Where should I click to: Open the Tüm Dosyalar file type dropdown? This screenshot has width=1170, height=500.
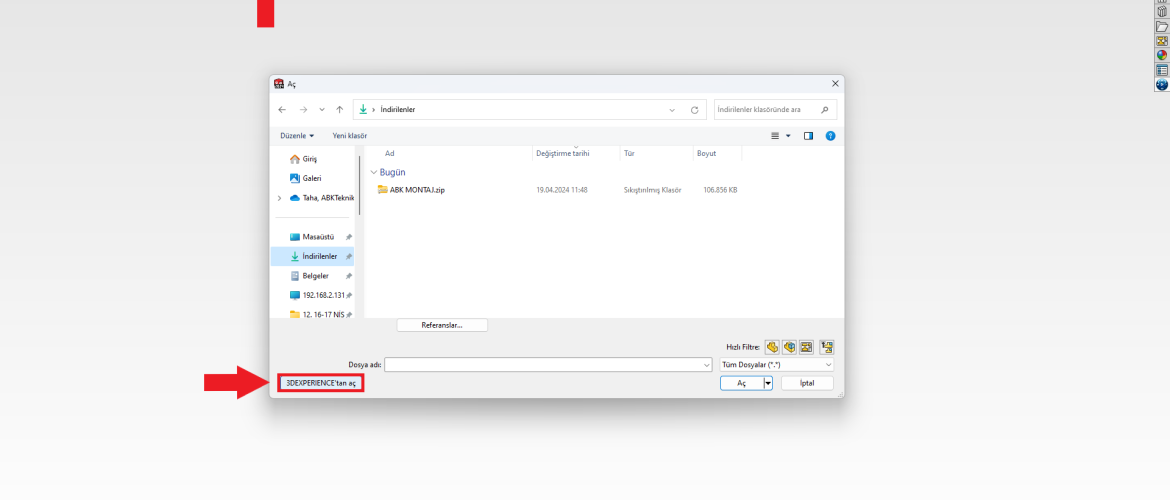click(x=776, y=365)
